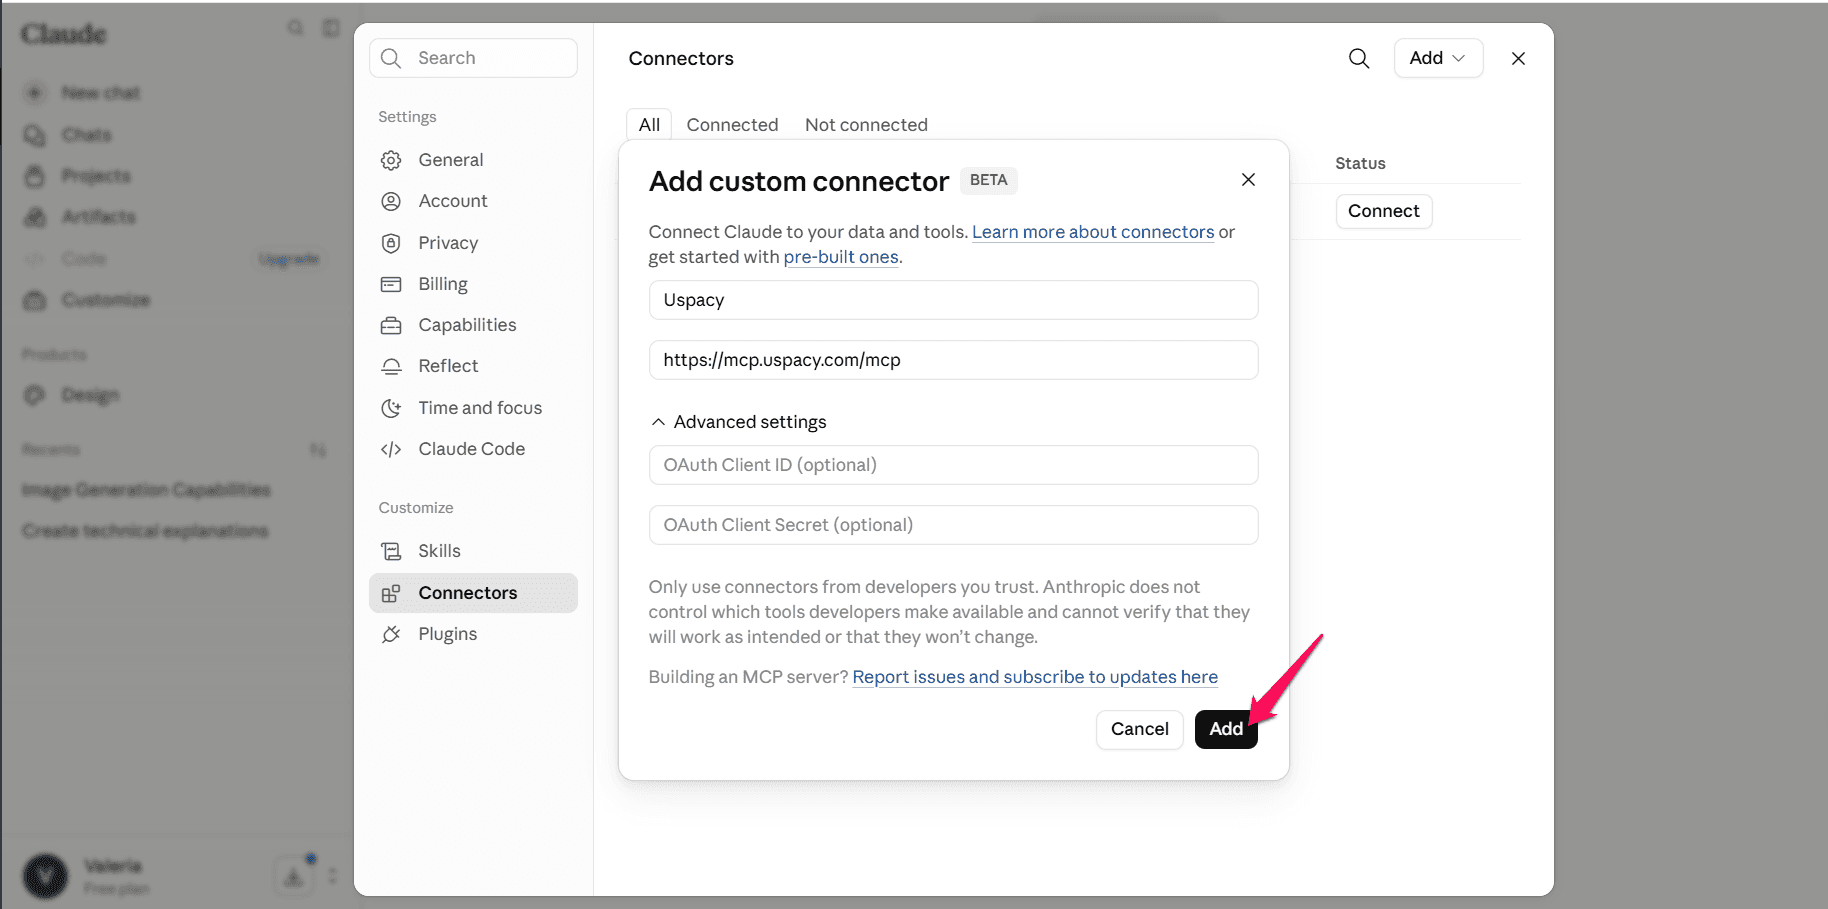1828x909 pixels.
Task: Click the Connectors header search magnifier
Action: point(1359,58)
